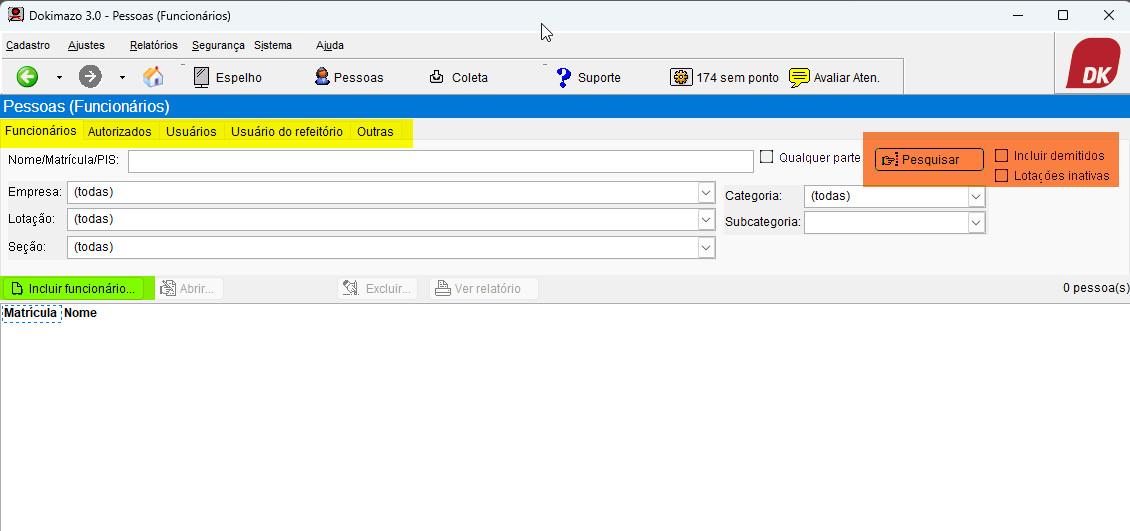Expand the Empresa dropdown
1130x531 pixels.
coord(706,192)
